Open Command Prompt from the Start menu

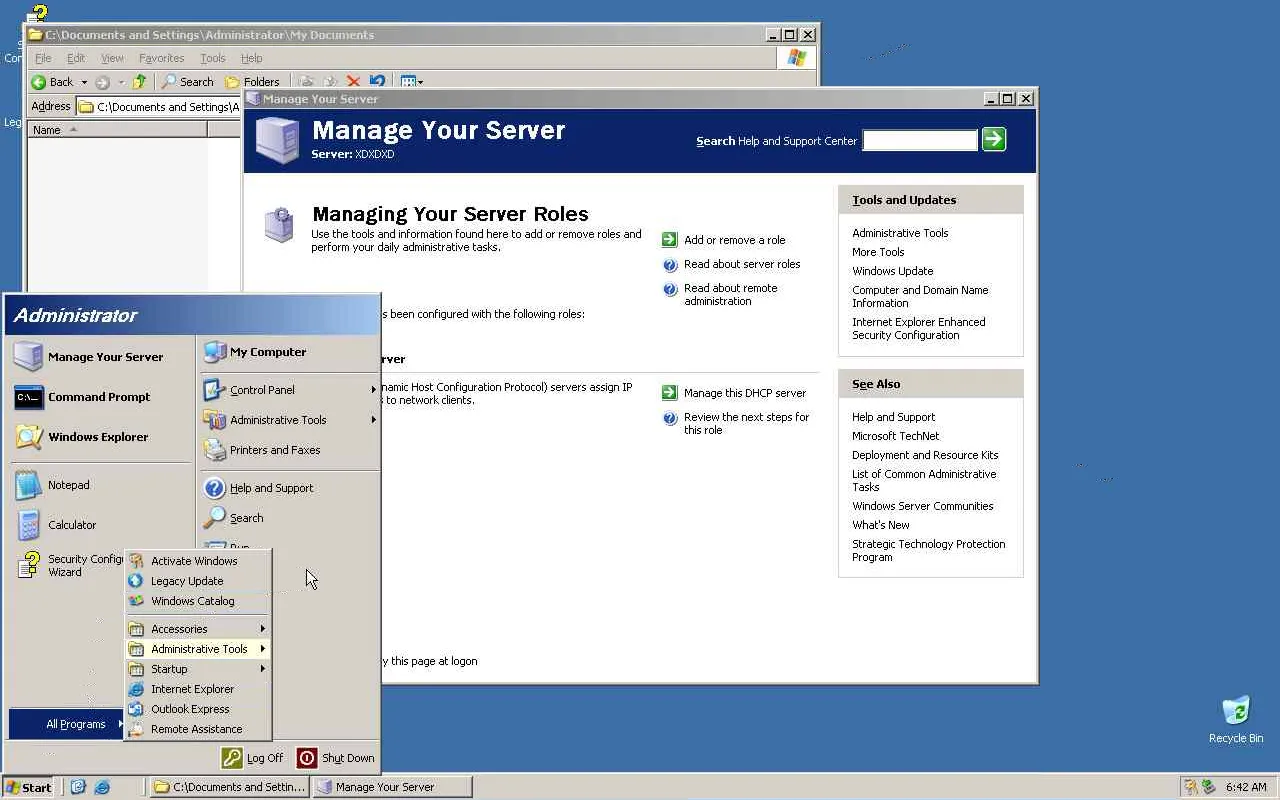98,397
